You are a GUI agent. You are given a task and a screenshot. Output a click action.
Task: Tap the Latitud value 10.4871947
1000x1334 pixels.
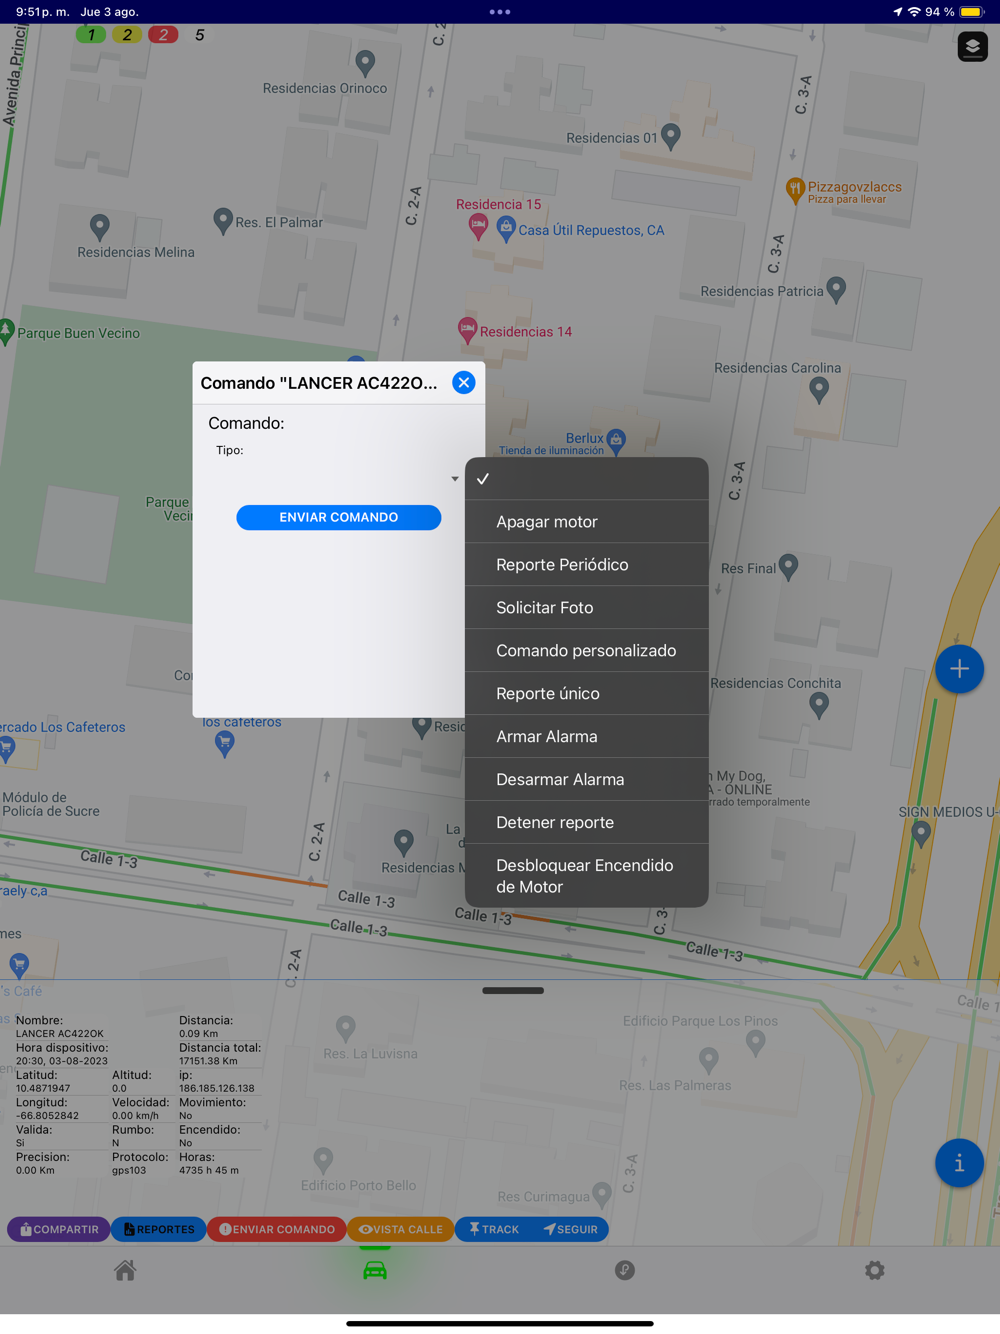click(43, 1088)
